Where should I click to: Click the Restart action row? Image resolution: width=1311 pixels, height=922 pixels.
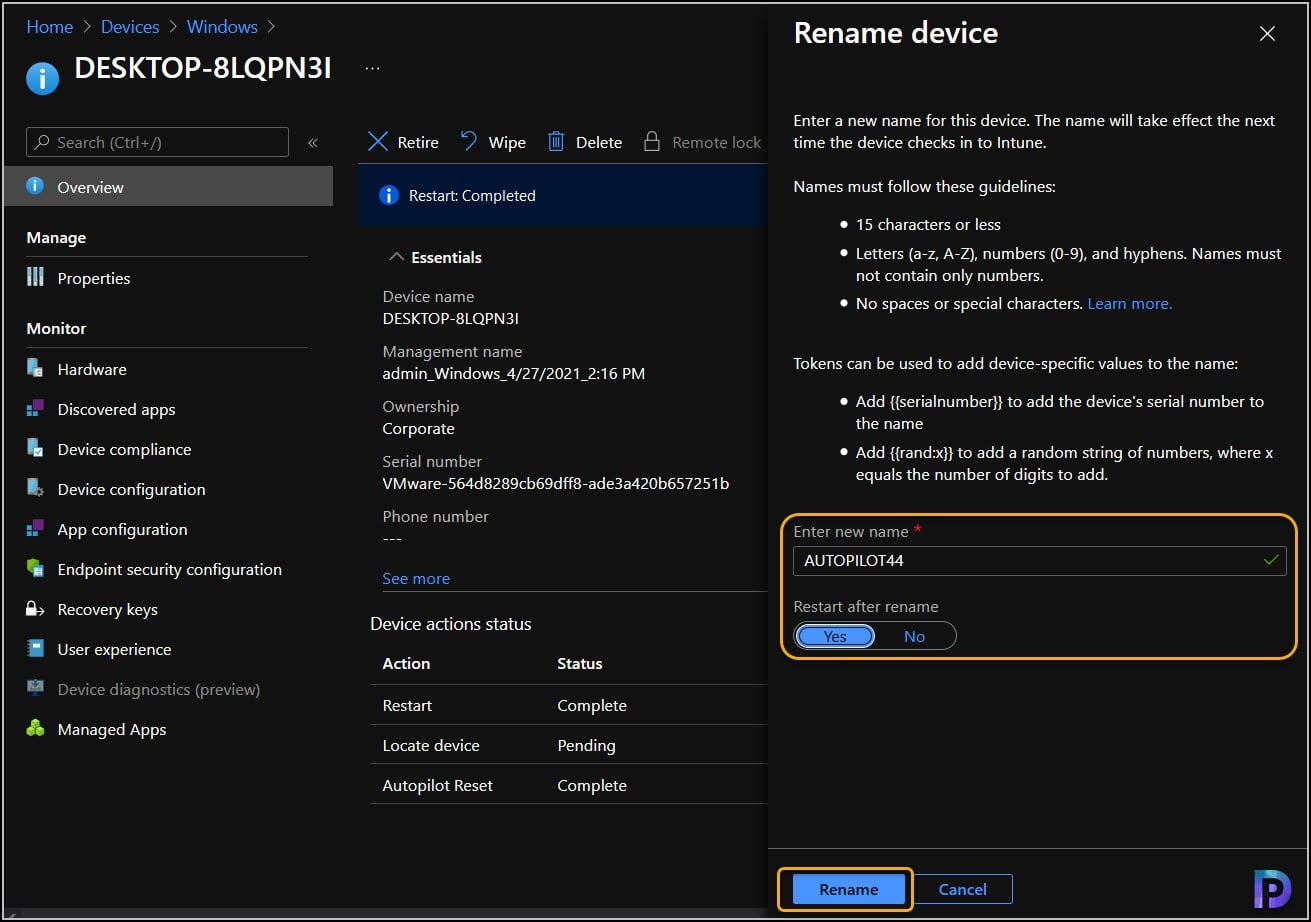click(569, 705)
